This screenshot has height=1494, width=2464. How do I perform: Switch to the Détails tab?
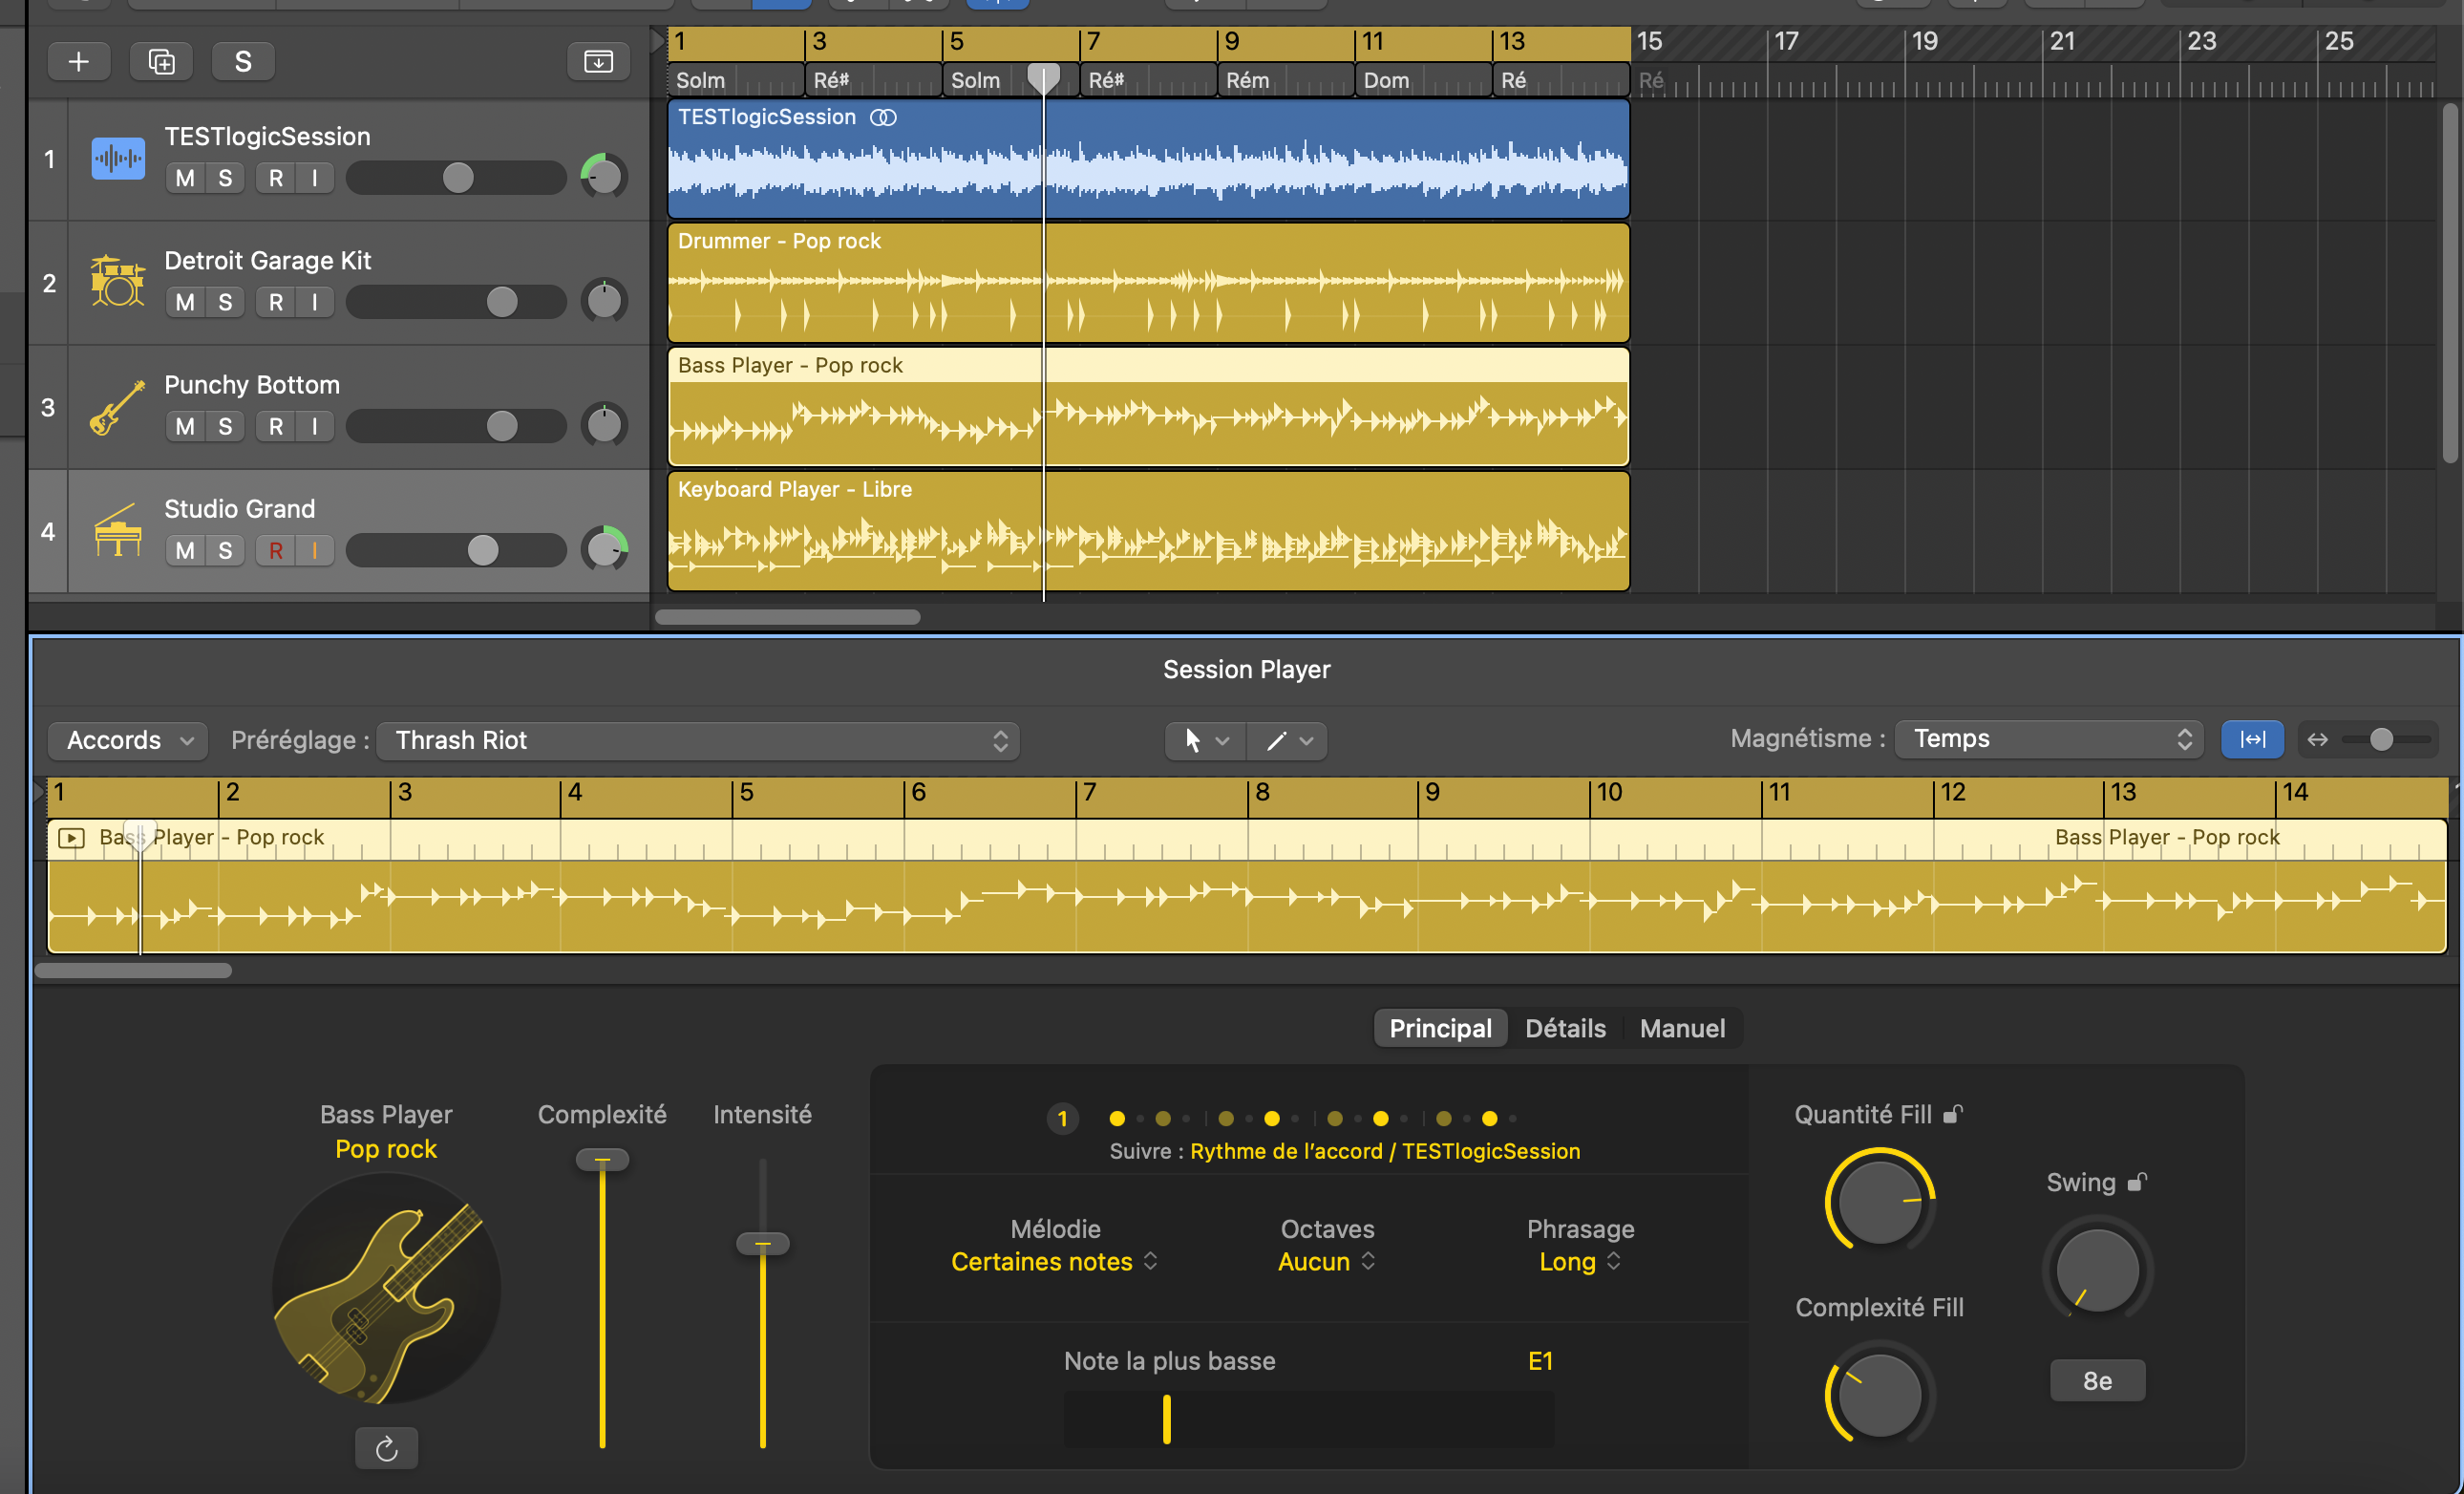1564,1027
